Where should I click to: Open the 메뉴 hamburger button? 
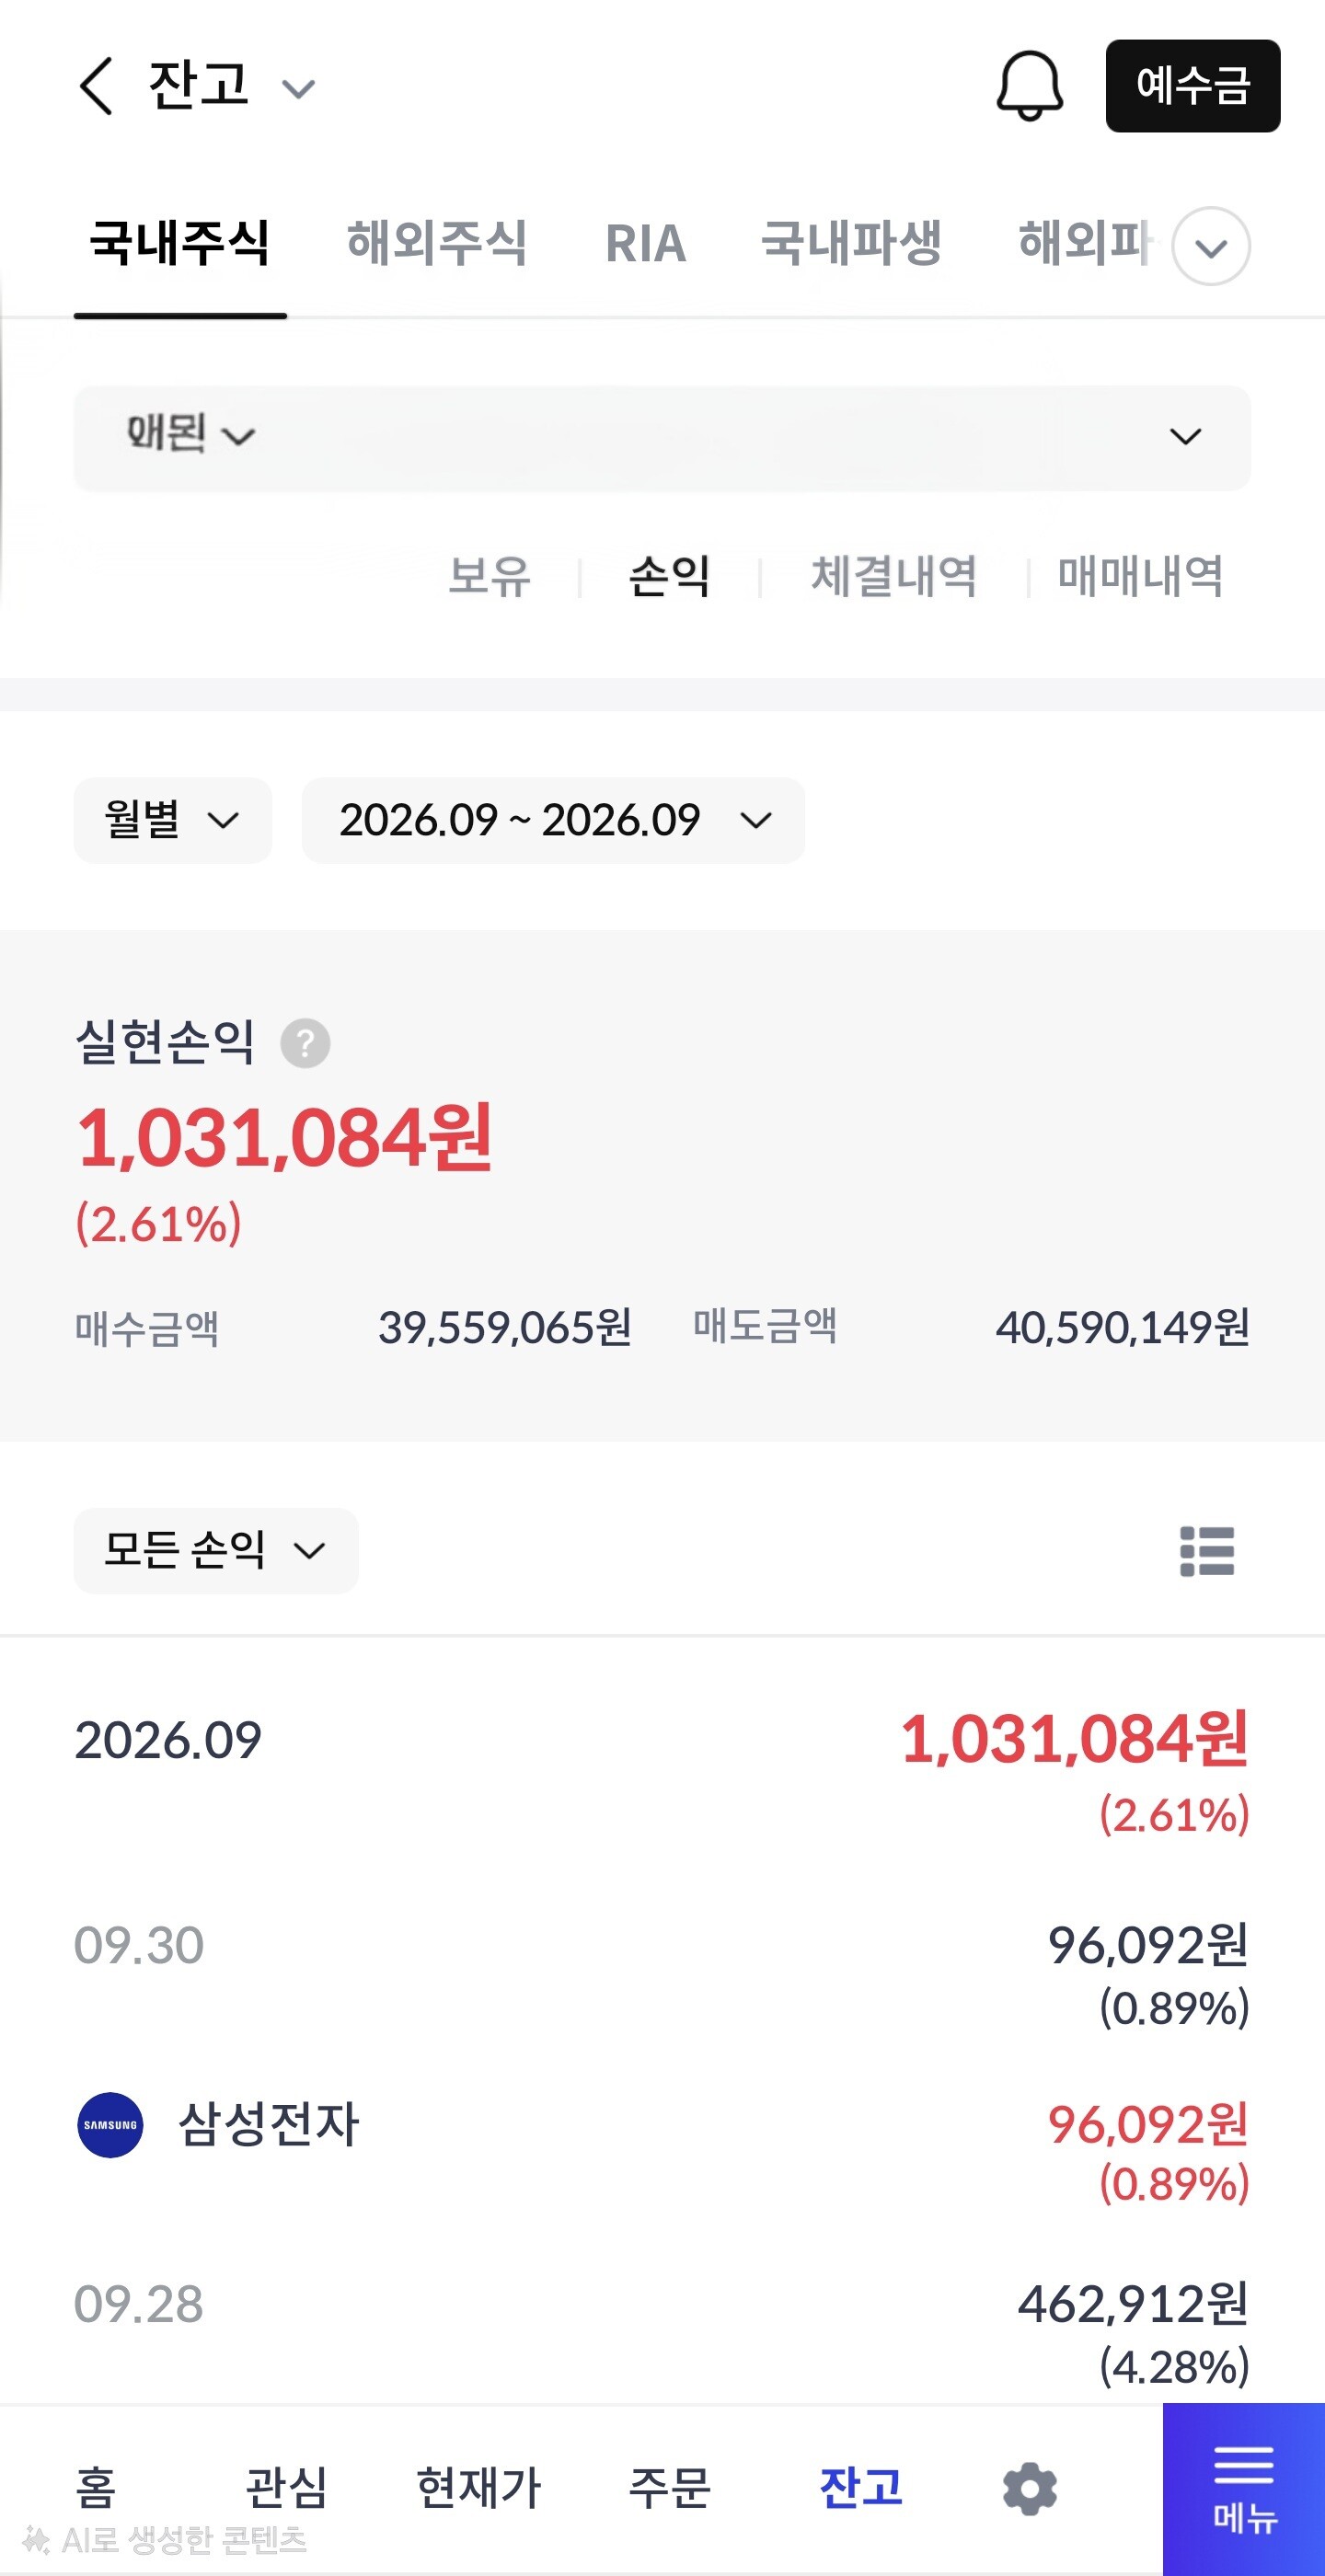1244,2489
